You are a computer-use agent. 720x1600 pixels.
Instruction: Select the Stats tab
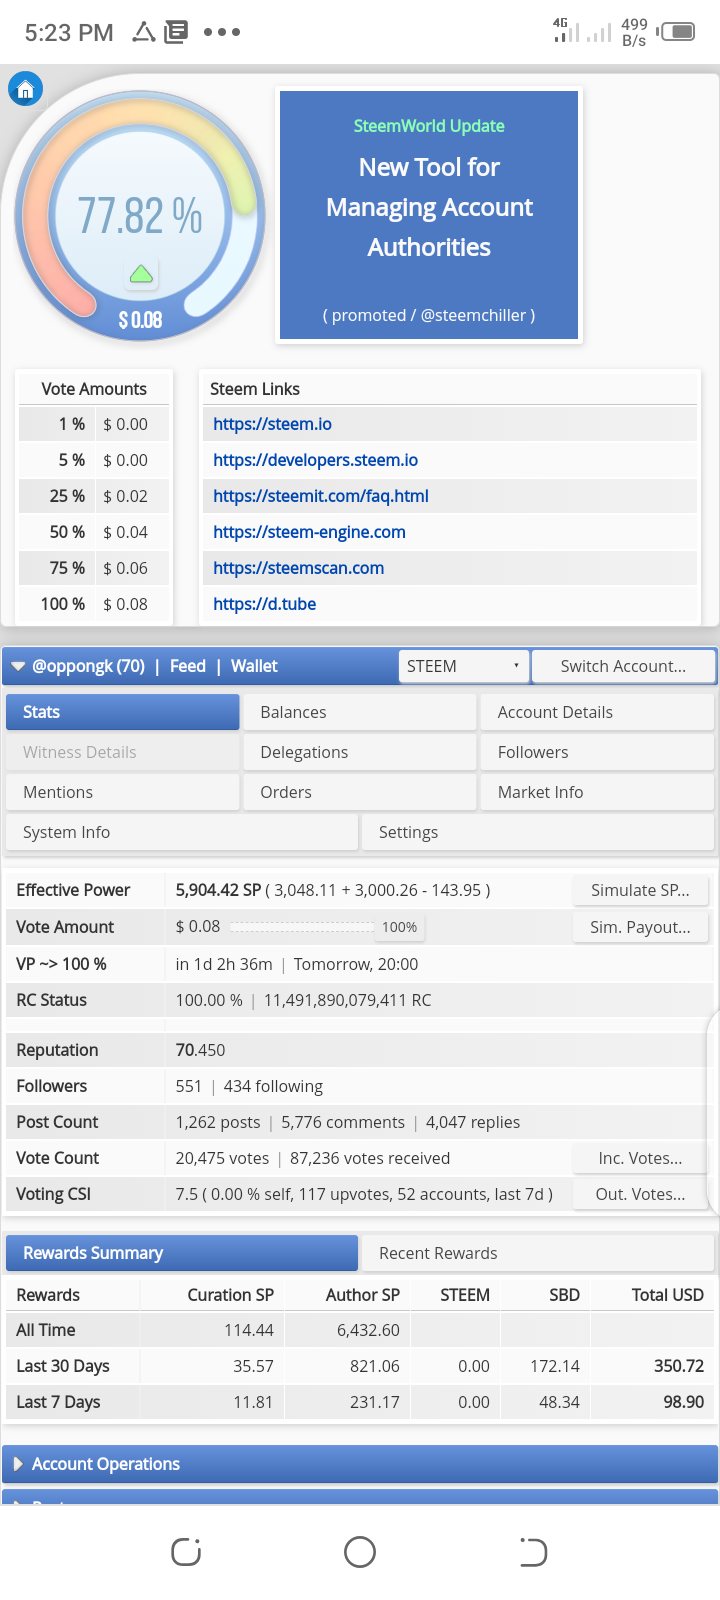pos(122,712)
